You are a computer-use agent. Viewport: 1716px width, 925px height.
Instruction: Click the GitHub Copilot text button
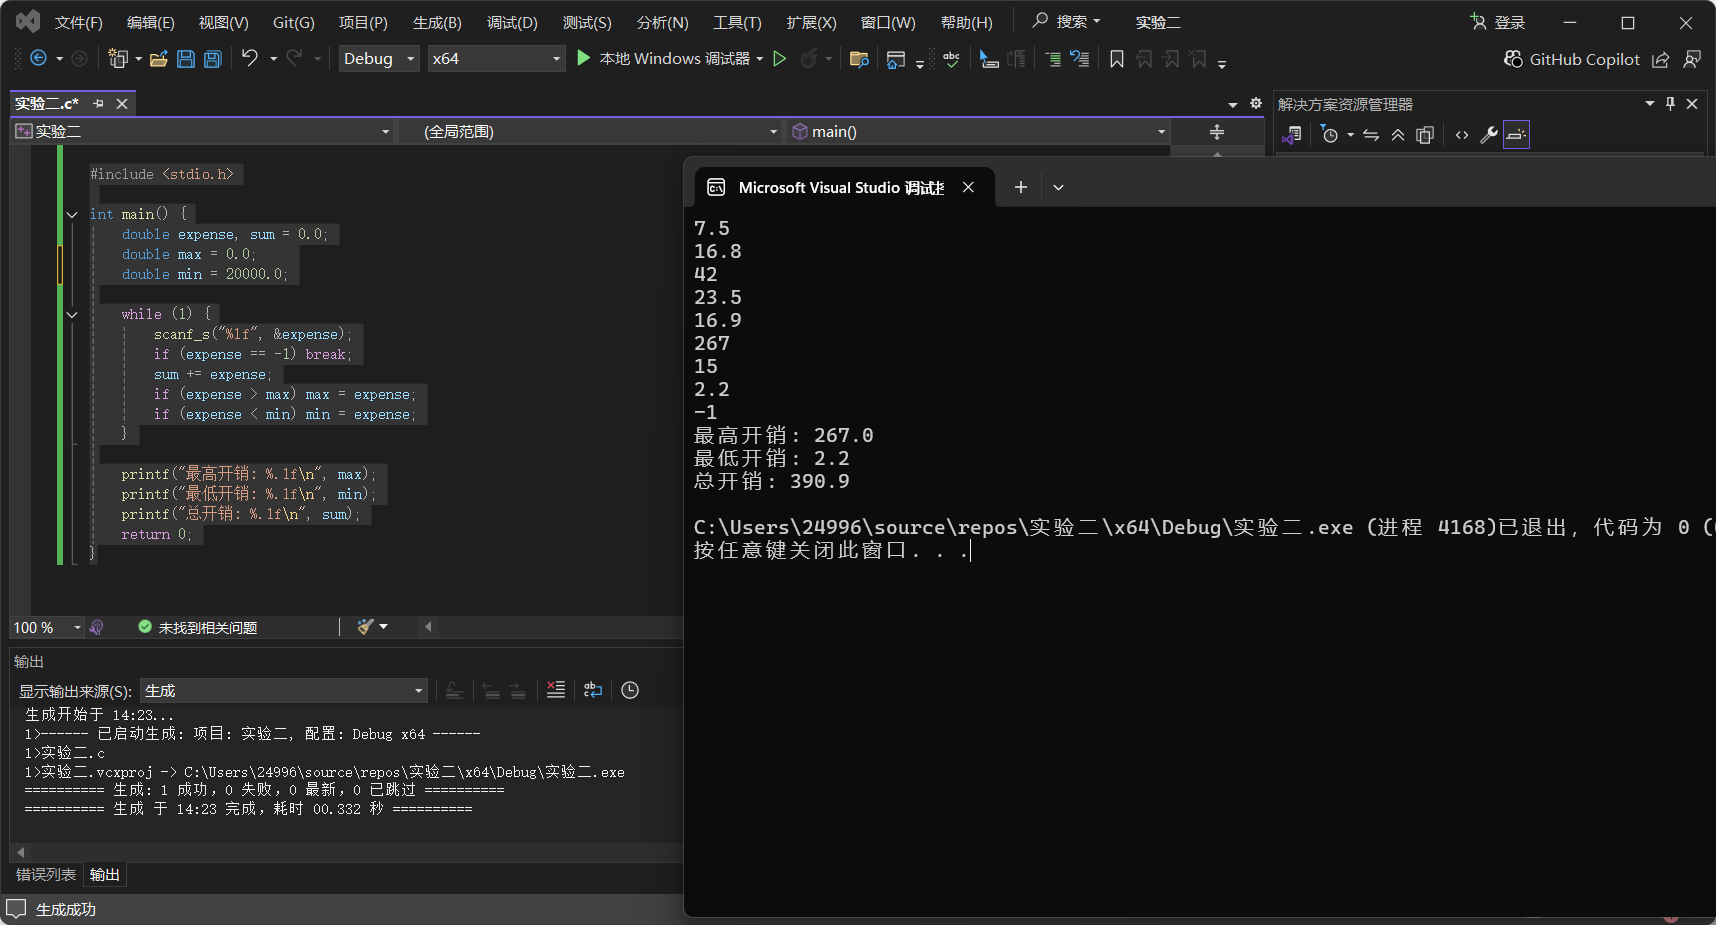pyautogui.click(x=1585, y=59)
